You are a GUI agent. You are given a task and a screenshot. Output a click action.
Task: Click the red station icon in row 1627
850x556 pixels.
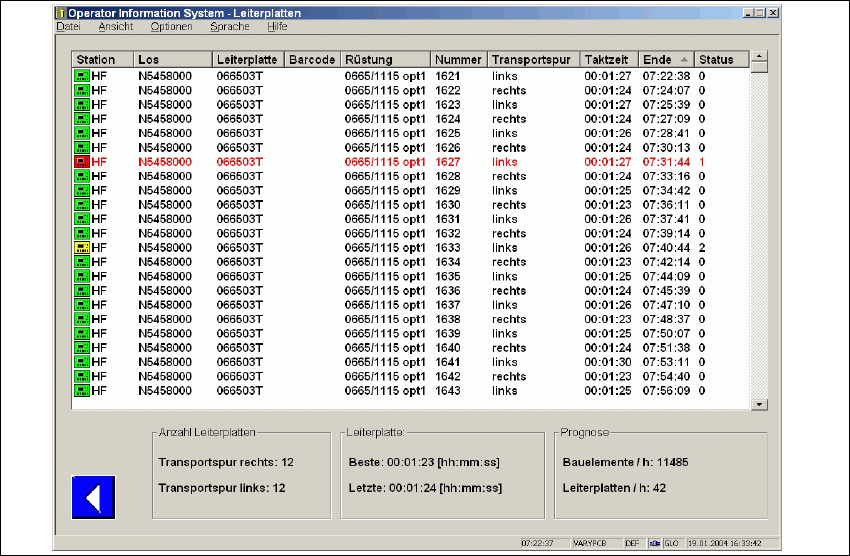81,162
